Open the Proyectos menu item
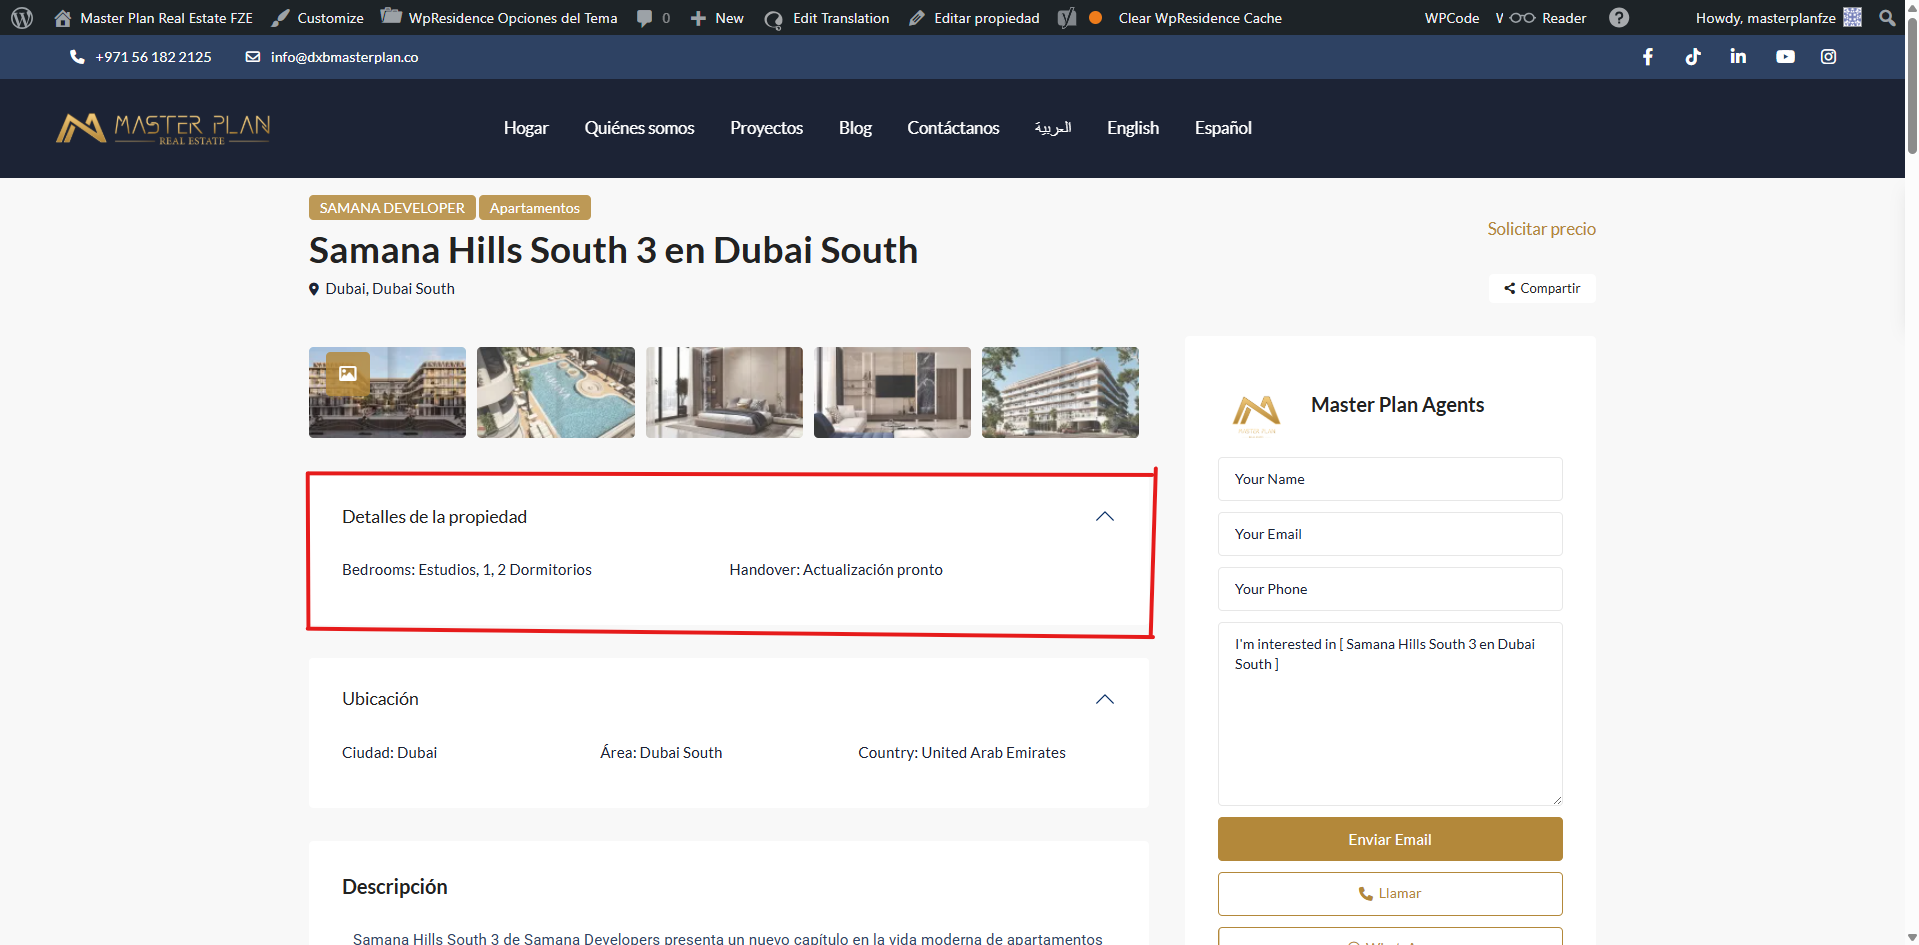The height and width of the screenshot is (945, 1919). [766, 128]
